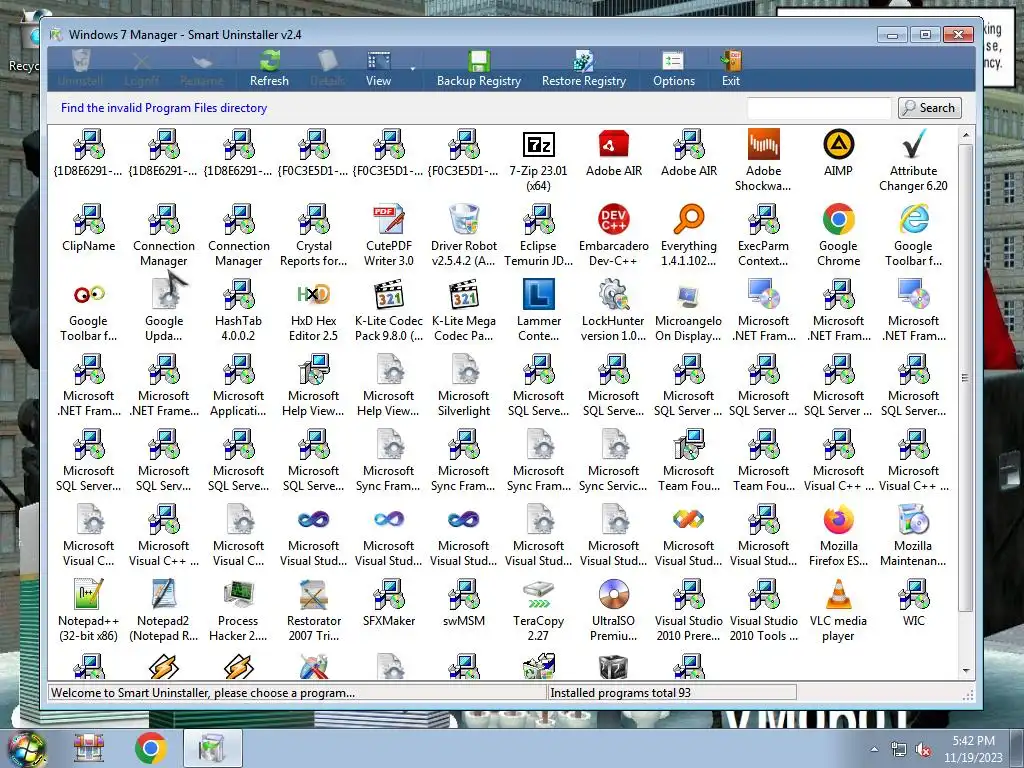Select the SFXMaker program icon
Viewport: 1024px width, 768px height.
click(x=389, y=603)
